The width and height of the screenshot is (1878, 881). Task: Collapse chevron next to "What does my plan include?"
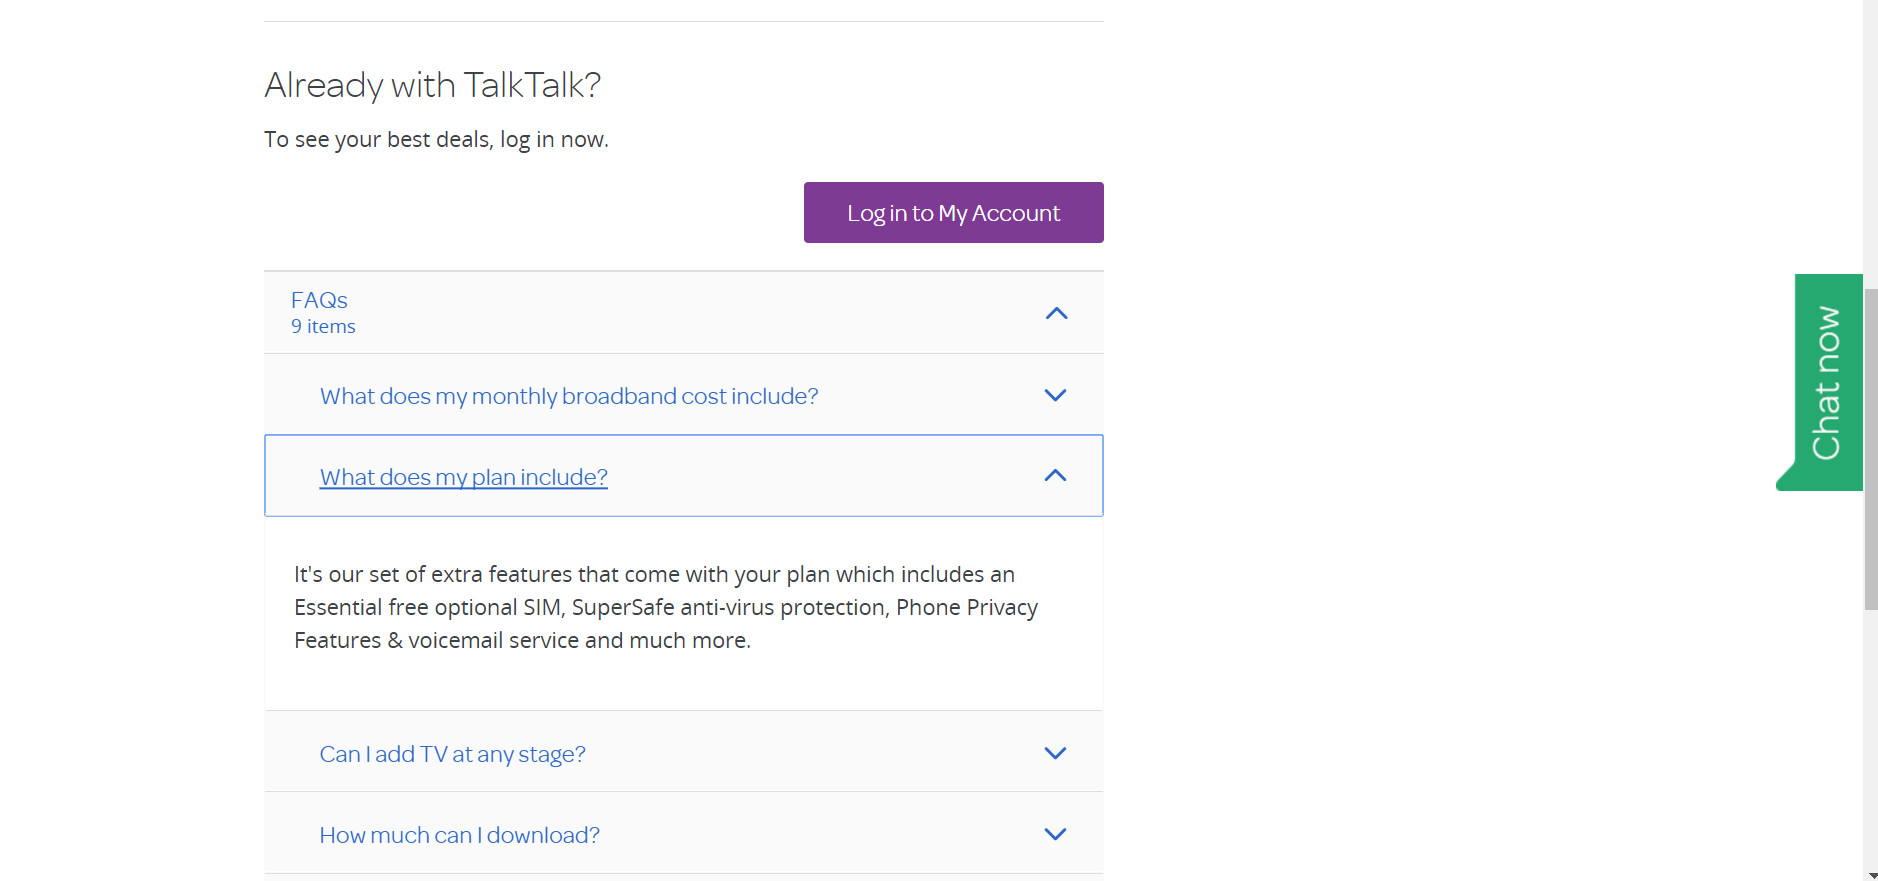[x=1055, y=476]
